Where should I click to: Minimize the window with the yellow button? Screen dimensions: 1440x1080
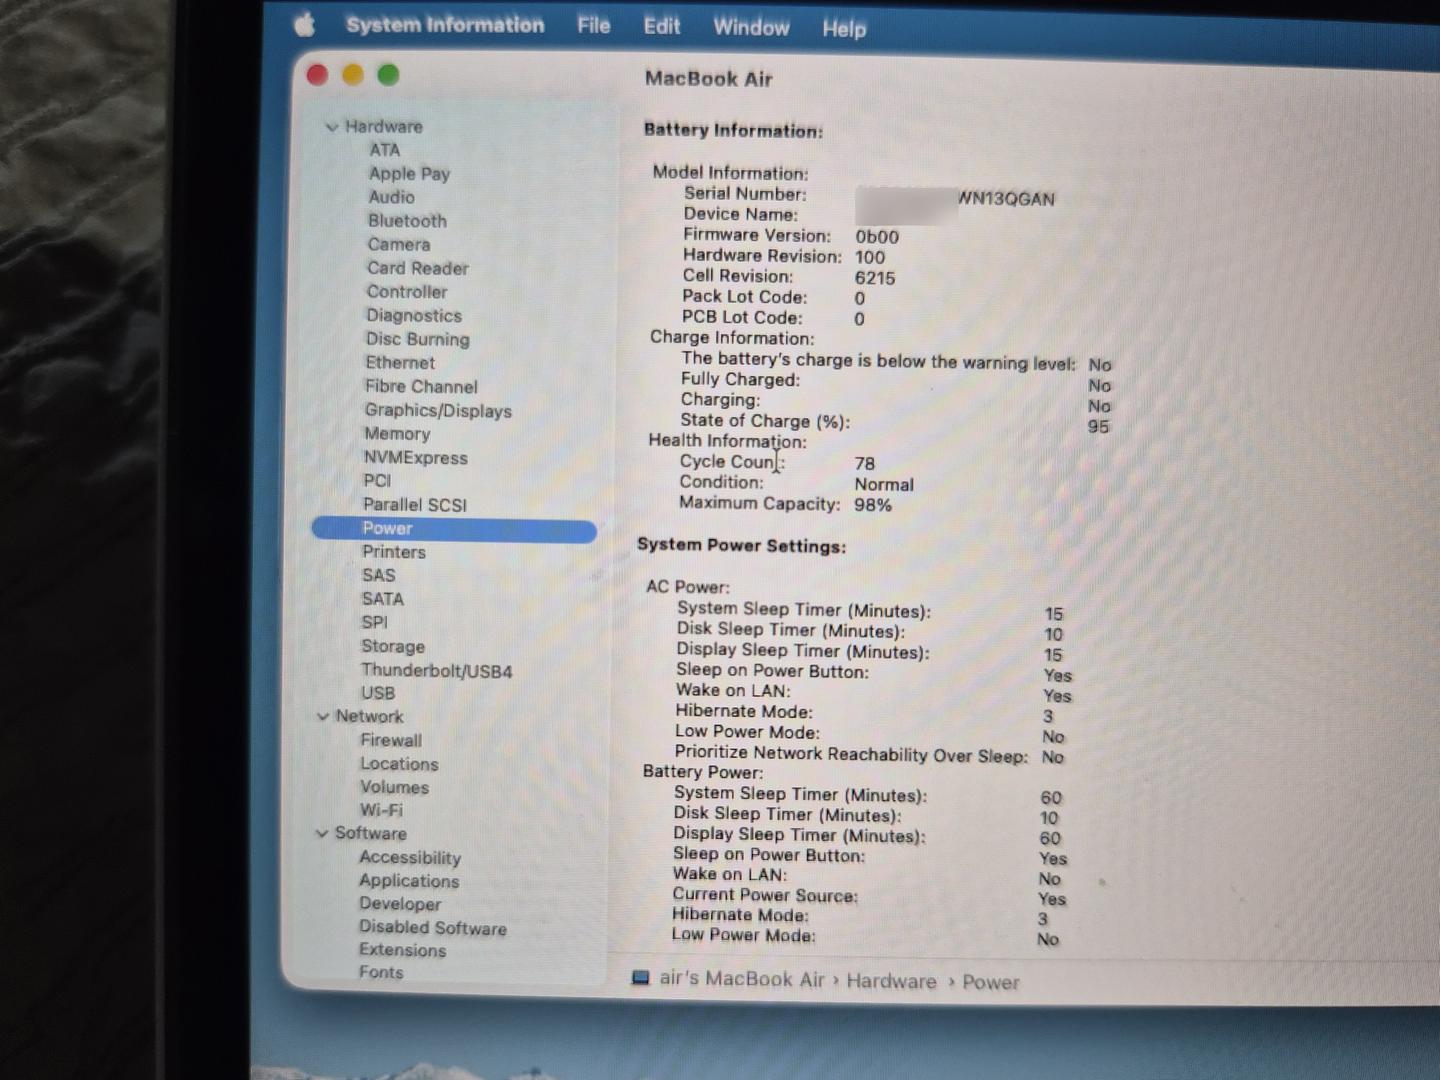click(353, 74)
